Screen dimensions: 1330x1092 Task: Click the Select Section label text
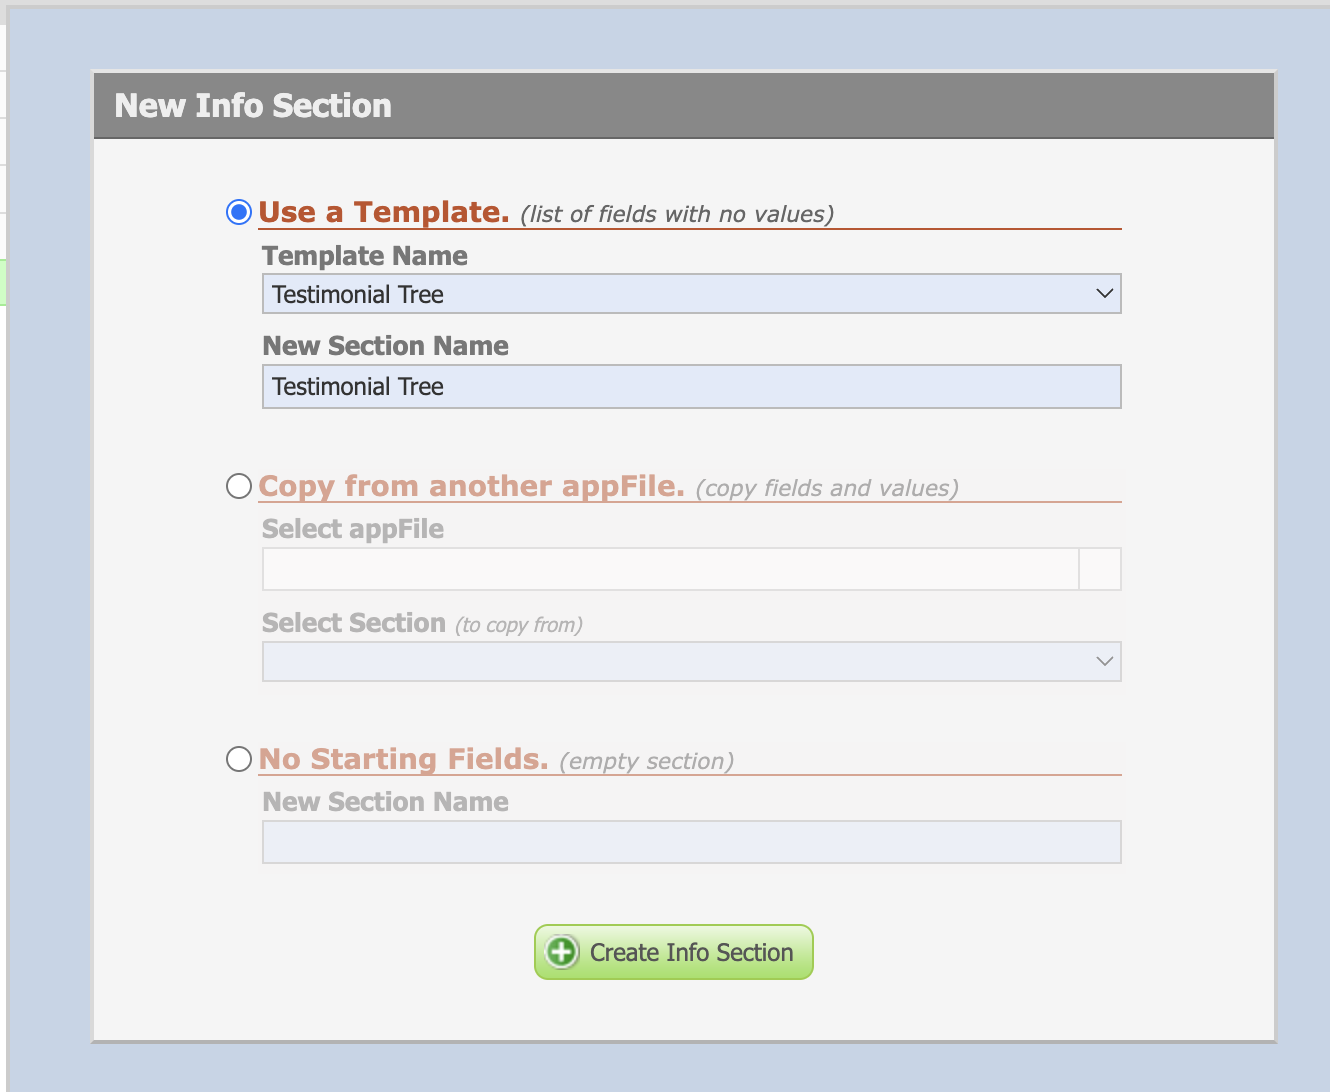354,623
